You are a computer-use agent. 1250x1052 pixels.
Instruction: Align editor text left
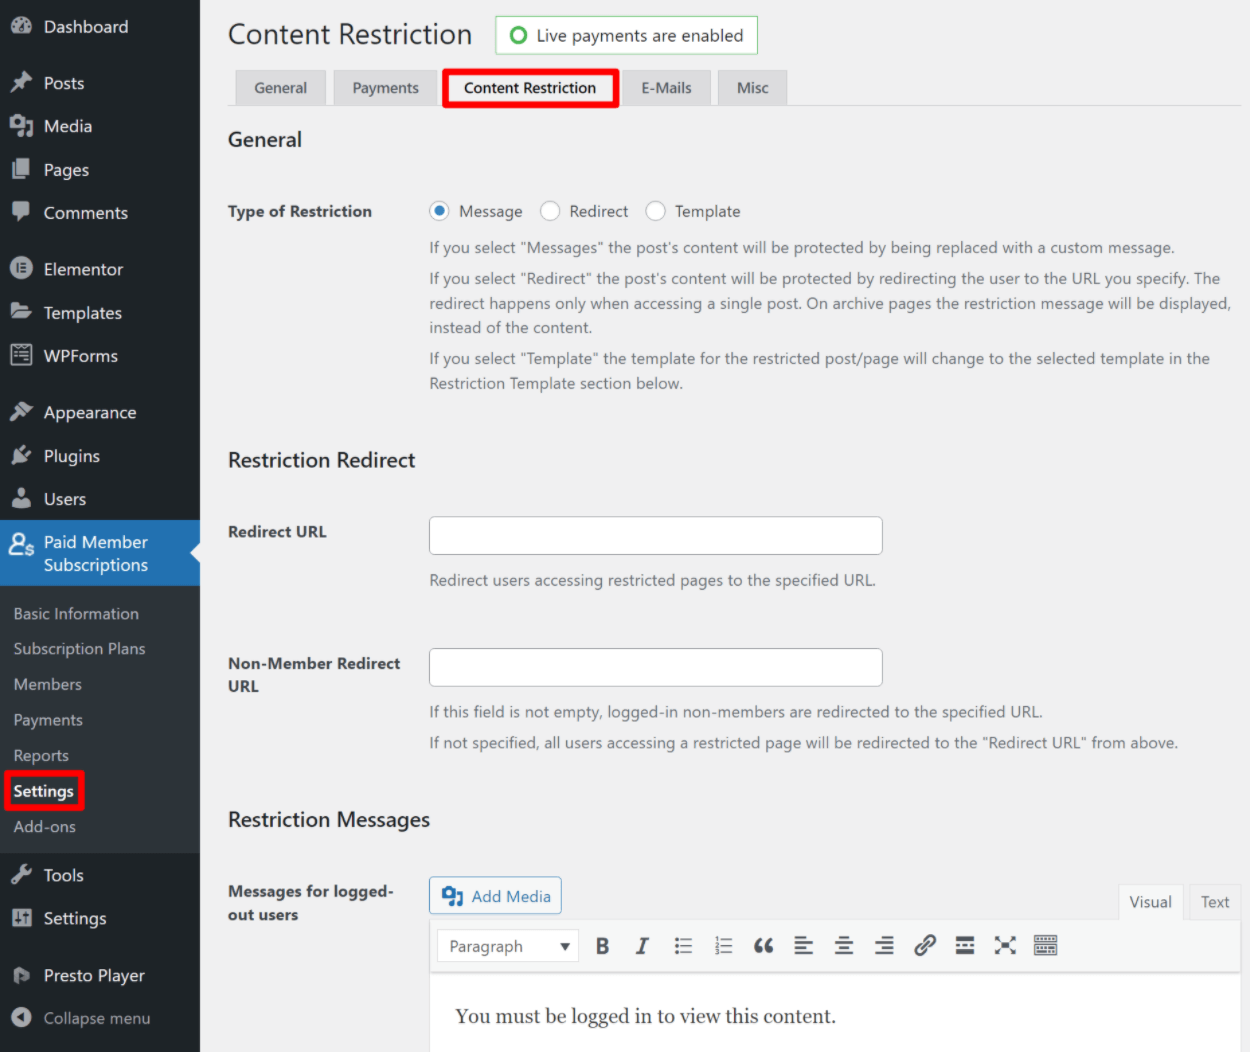point(804,946)
